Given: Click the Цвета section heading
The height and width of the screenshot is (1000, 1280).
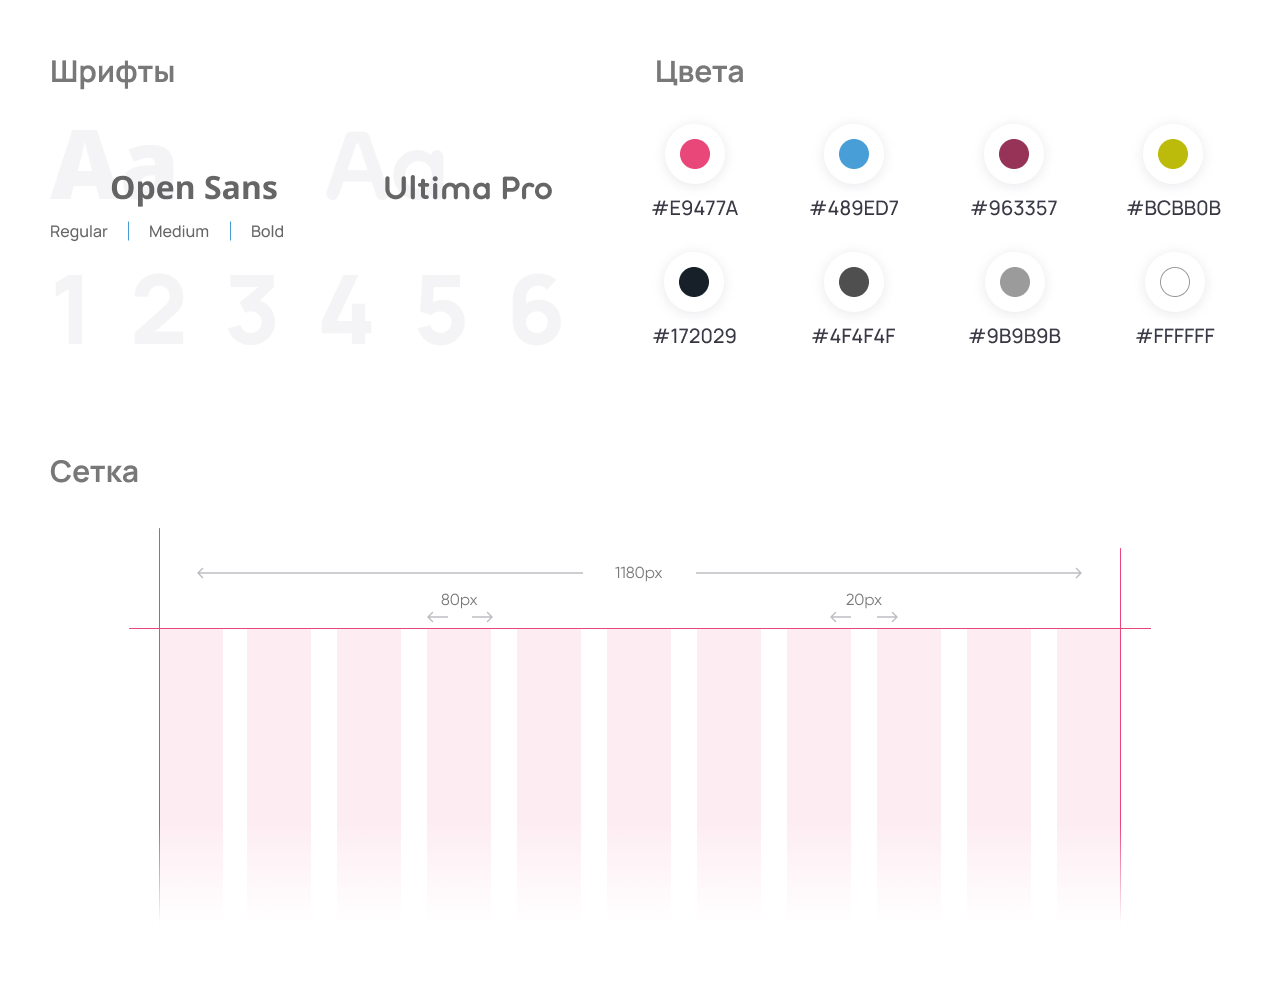Looking at the screenshot, I should [699, 72].
